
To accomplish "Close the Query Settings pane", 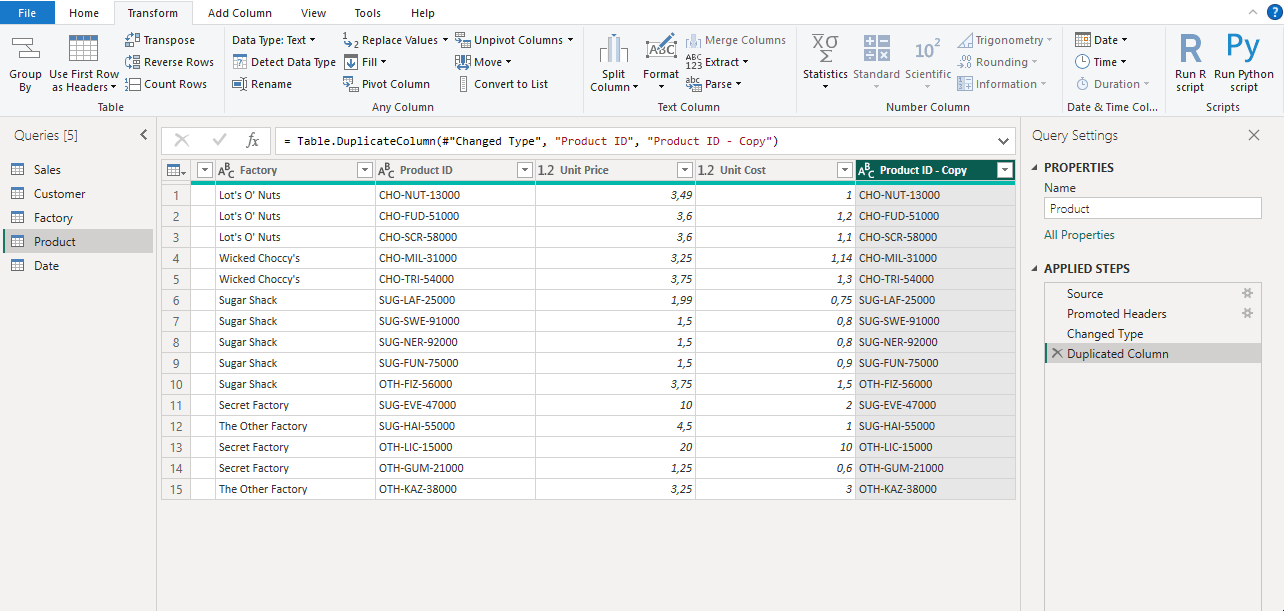I will (1254, 135).
